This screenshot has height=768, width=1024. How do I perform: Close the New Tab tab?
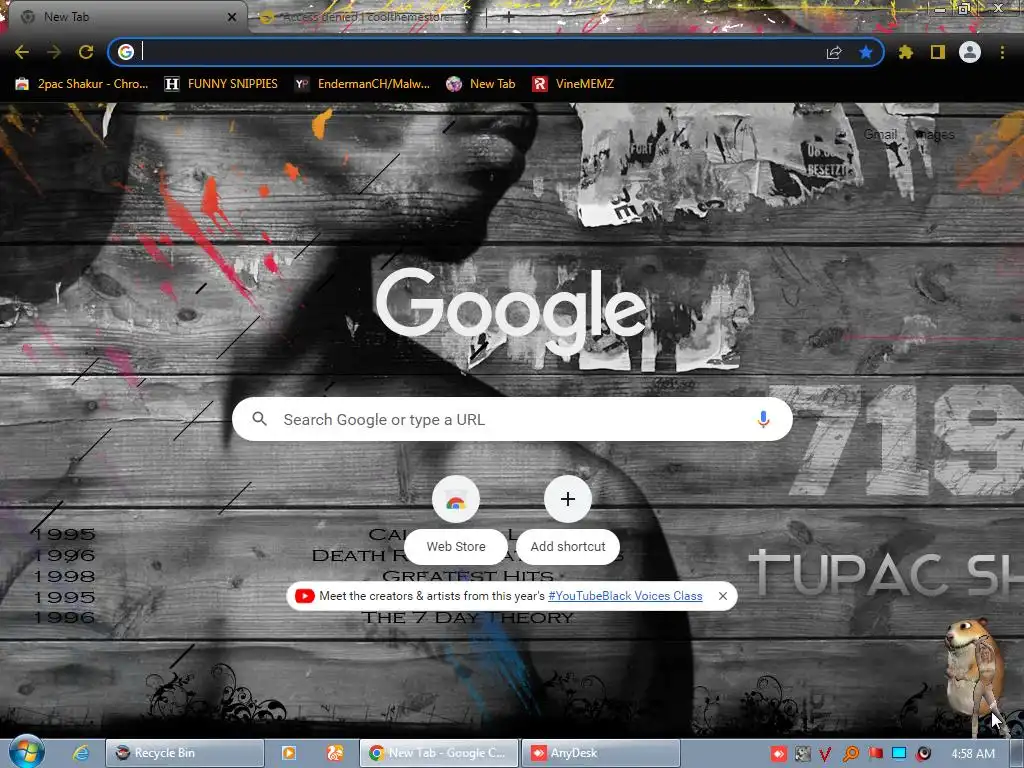(x=232, y=17)
